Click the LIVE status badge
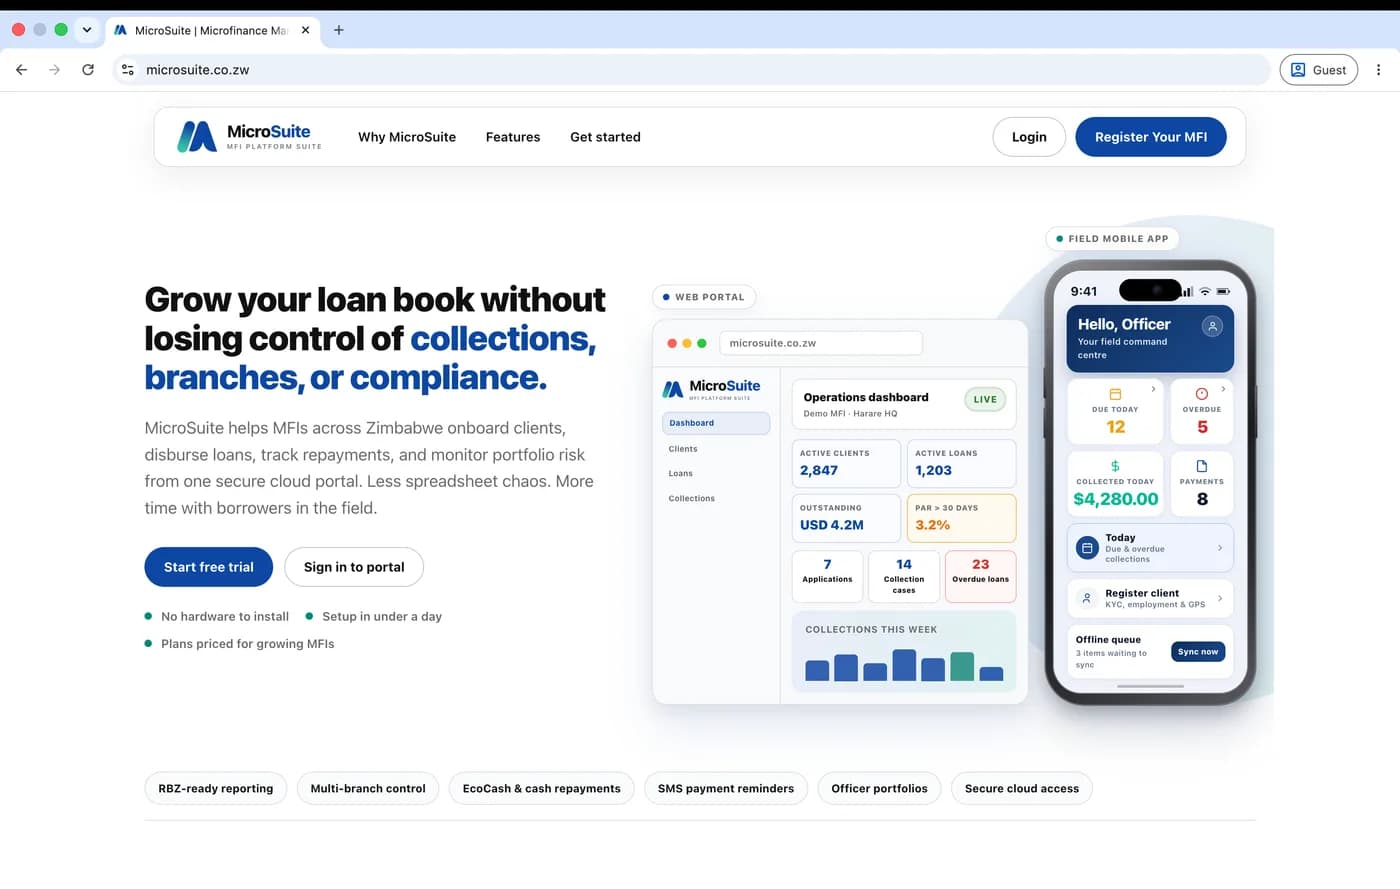 (985, 399)
